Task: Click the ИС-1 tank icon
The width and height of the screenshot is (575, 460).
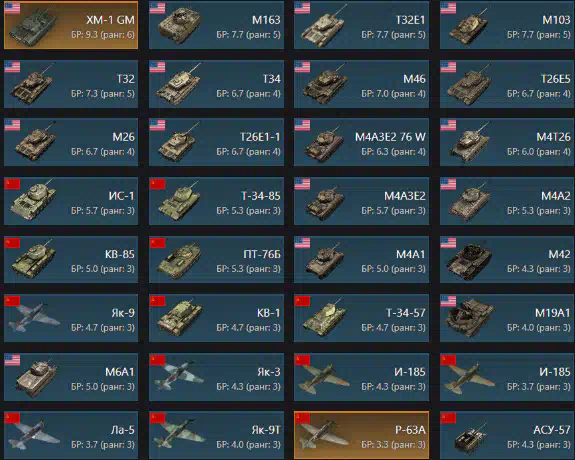Action: click(x=34, y=201)
